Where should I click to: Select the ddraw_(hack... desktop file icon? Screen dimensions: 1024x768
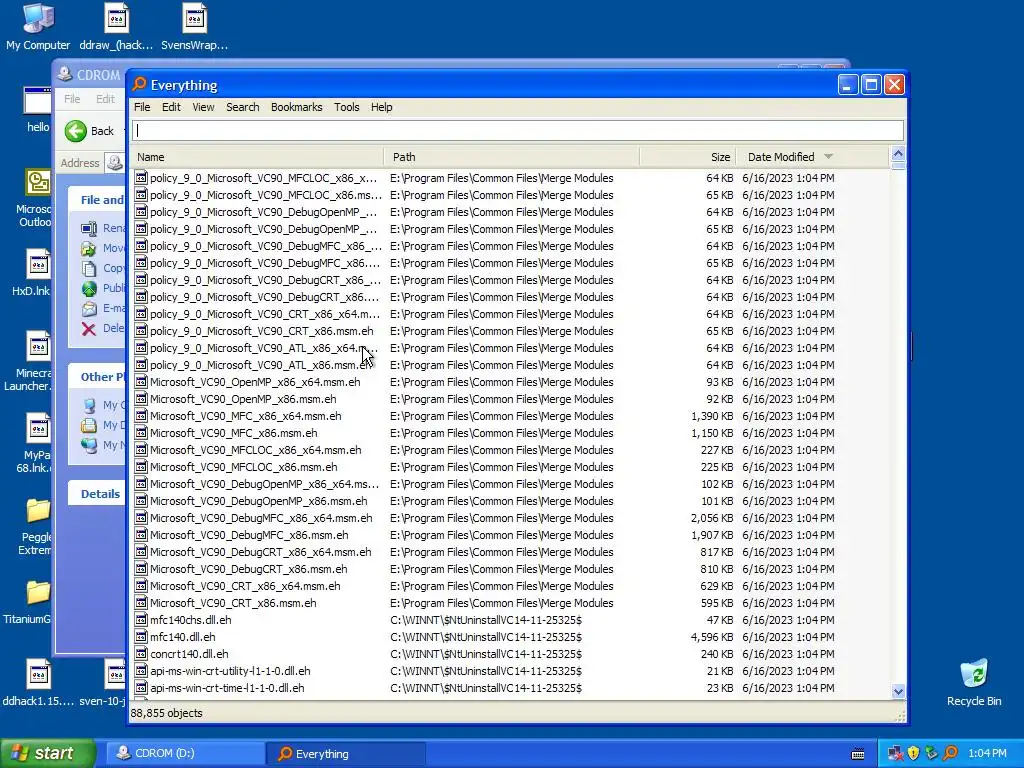pyautogui.click(x=116, y=27)
